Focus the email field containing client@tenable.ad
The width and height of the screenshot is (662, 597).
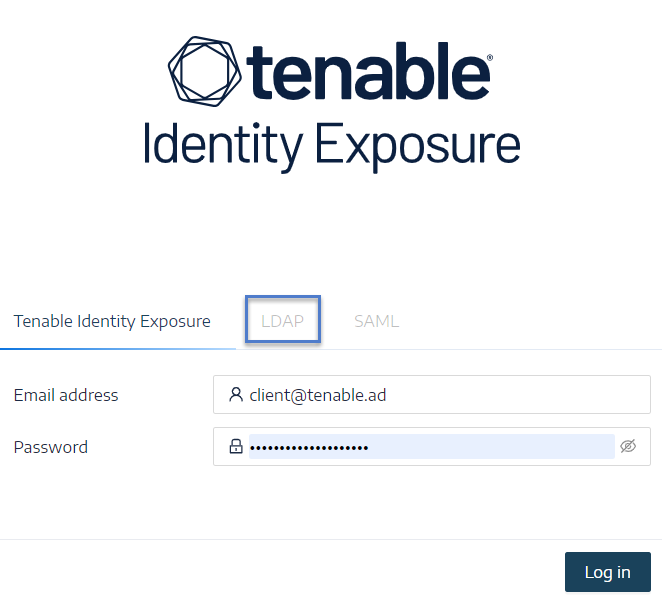pos(431,395)
